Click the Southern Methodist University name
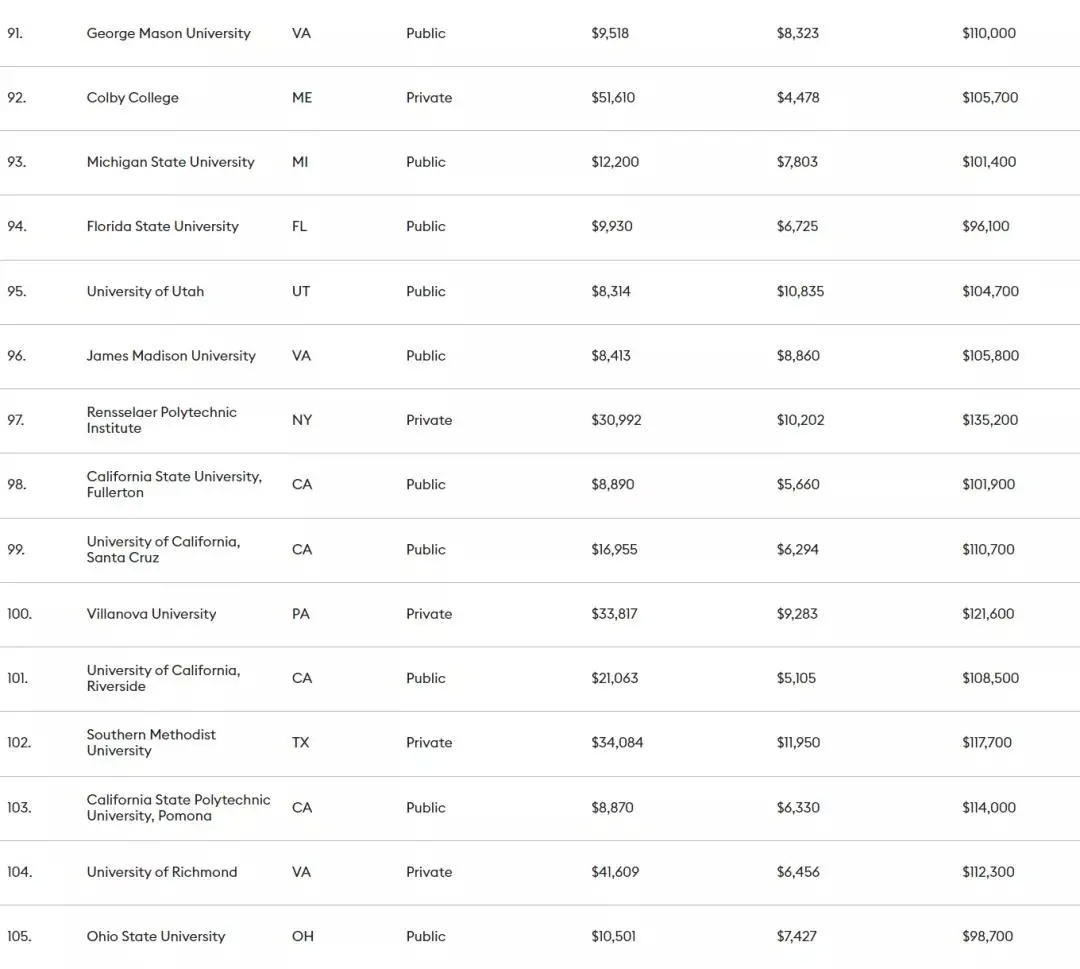The image size is (1080, 969). tap(151, 742)
